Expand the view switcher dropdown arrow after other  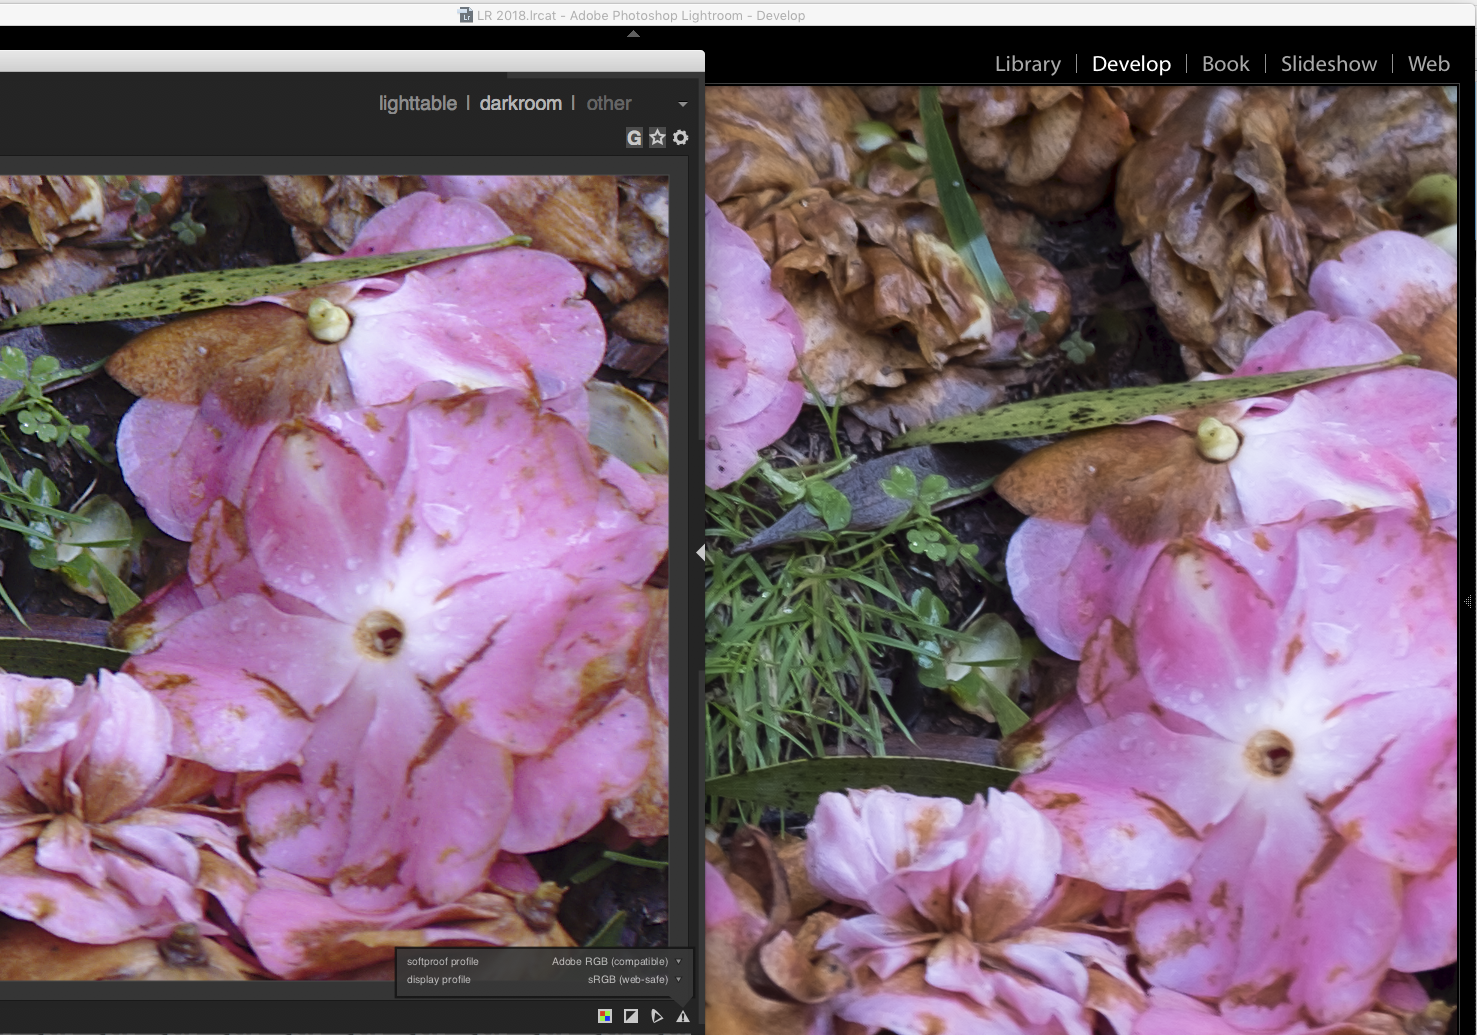point(682,104)
